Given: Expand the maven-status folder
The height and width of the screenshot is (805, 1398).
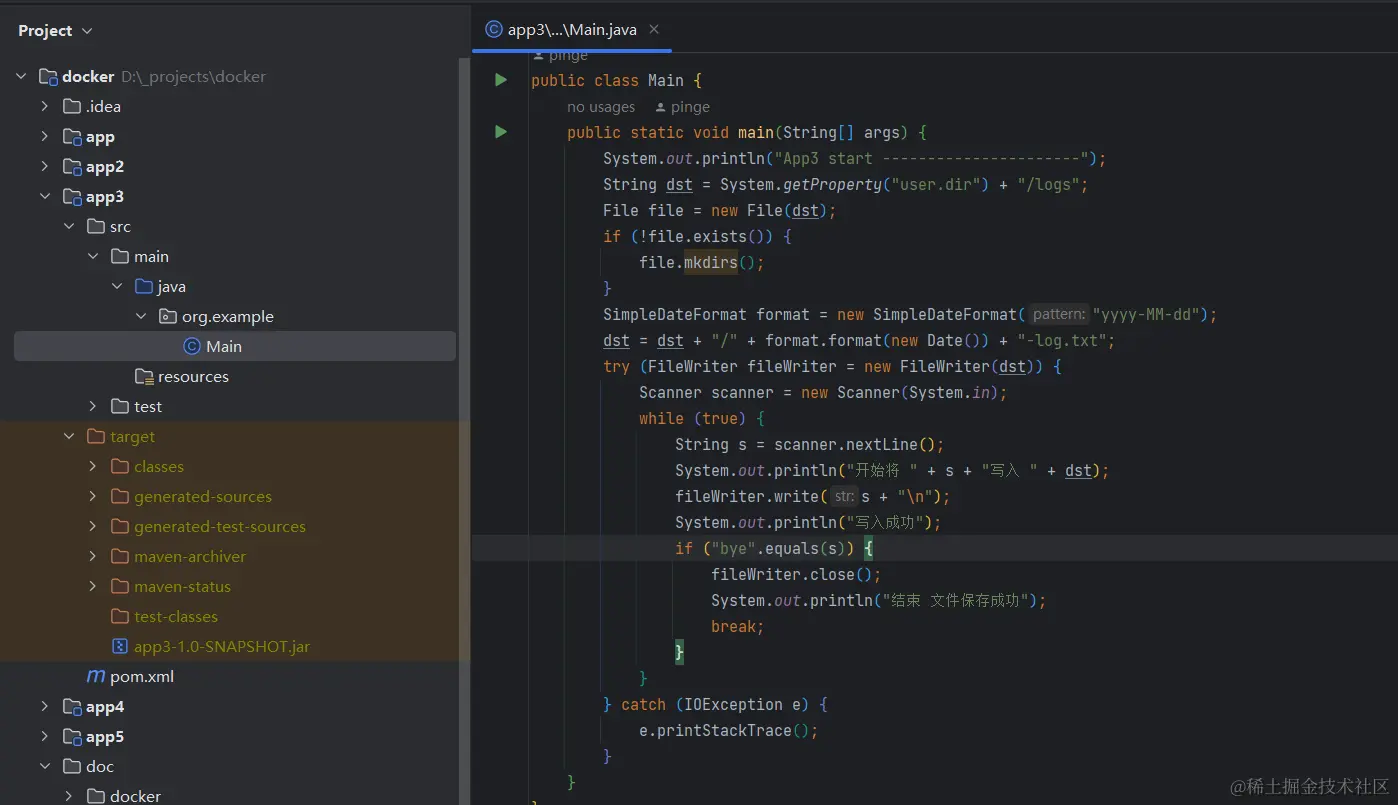Looking at the screenshot, I should click(93, 586).
